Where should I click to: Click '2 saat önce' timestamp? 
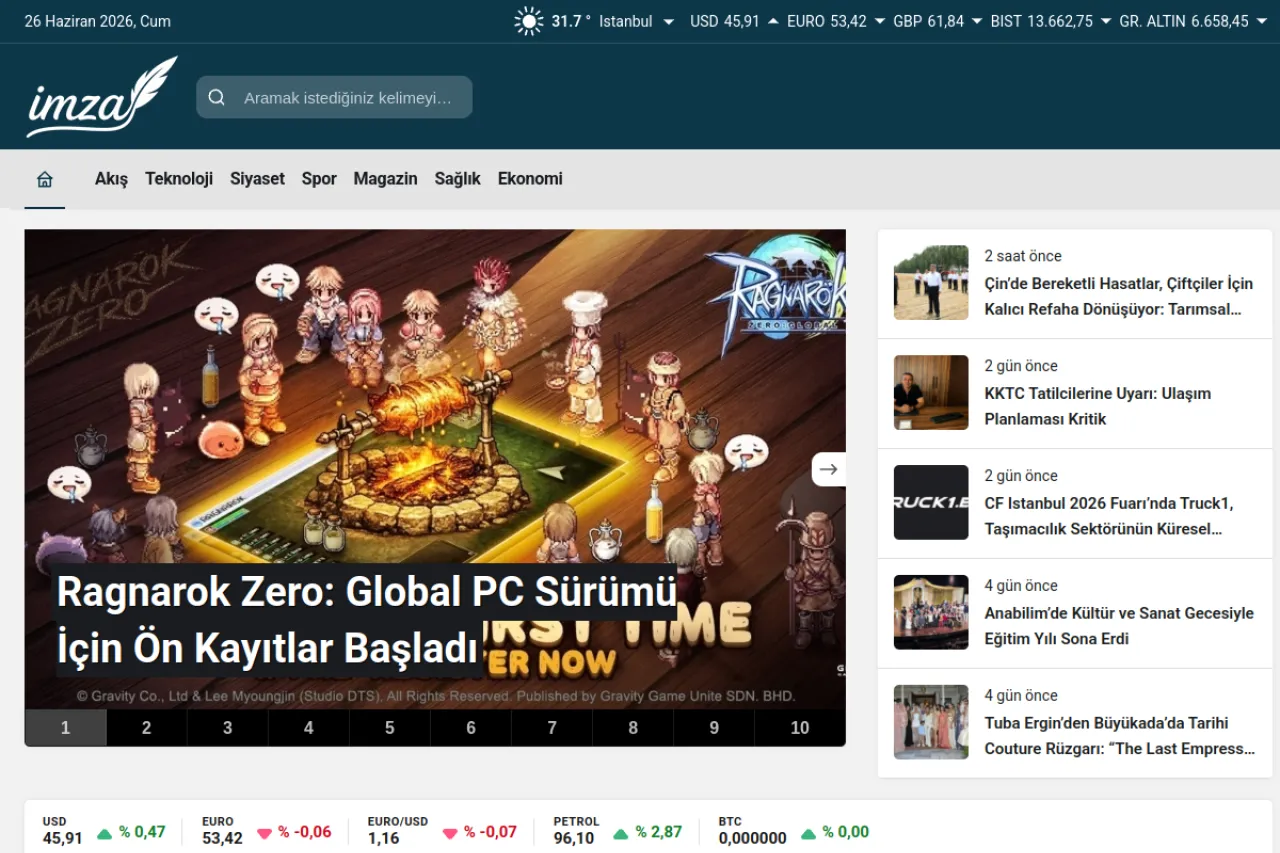1023,256
